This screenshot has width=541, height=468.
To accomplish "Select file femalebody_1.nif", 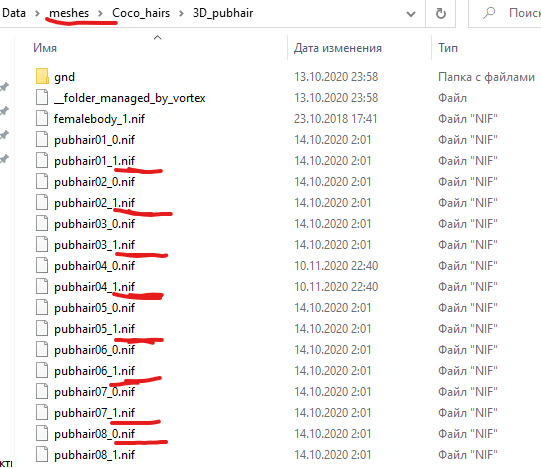I will coord(99,119).
